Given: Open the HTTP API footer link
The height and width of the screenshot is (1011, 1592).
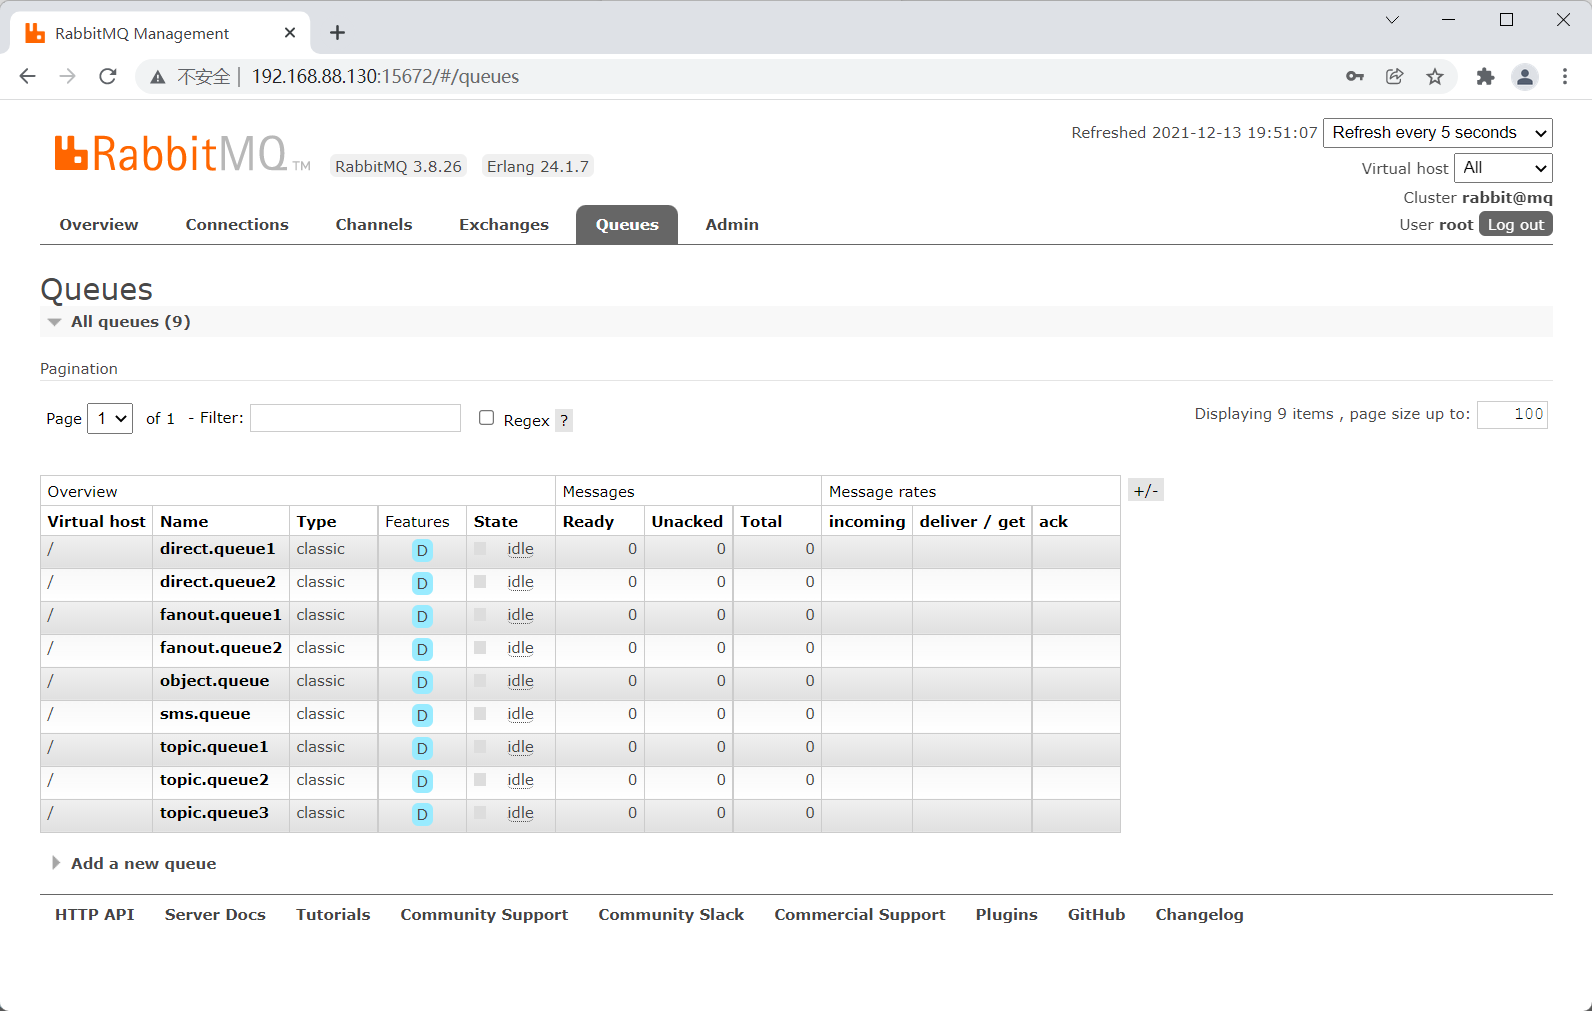Looking at the screenshot, I should click(95, 915).
